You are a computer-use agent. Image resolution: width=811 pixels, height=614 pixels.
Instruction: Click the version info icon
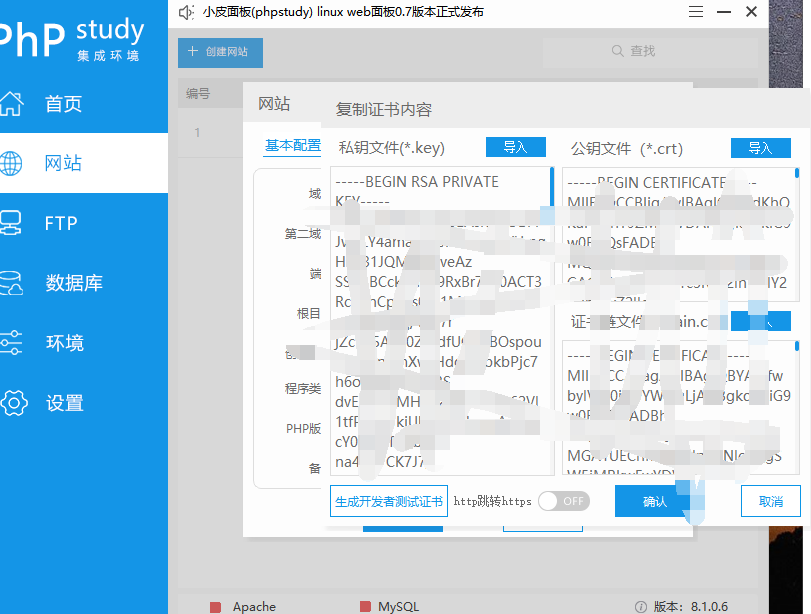(640, 607)
